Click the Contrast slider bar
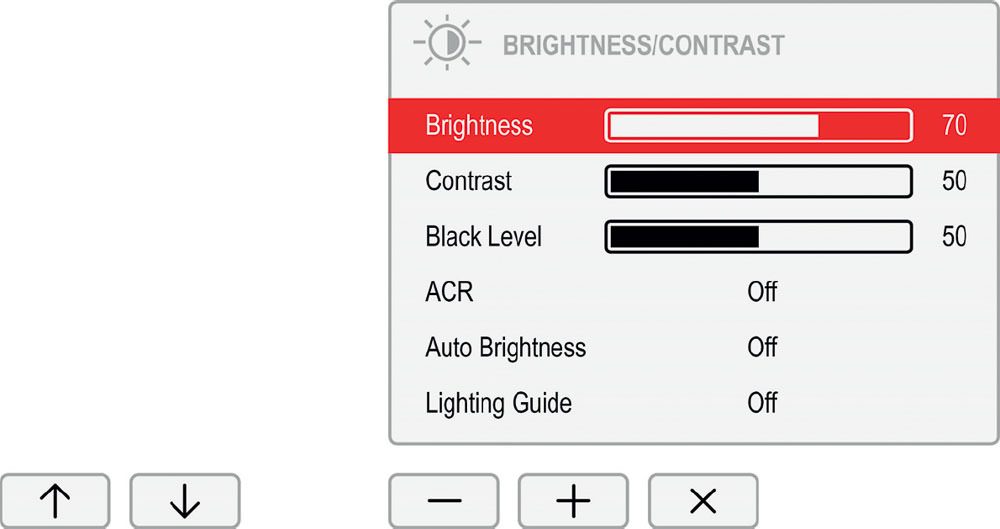The height and width of the screenshot is (529, 1000). click(758, 181)
